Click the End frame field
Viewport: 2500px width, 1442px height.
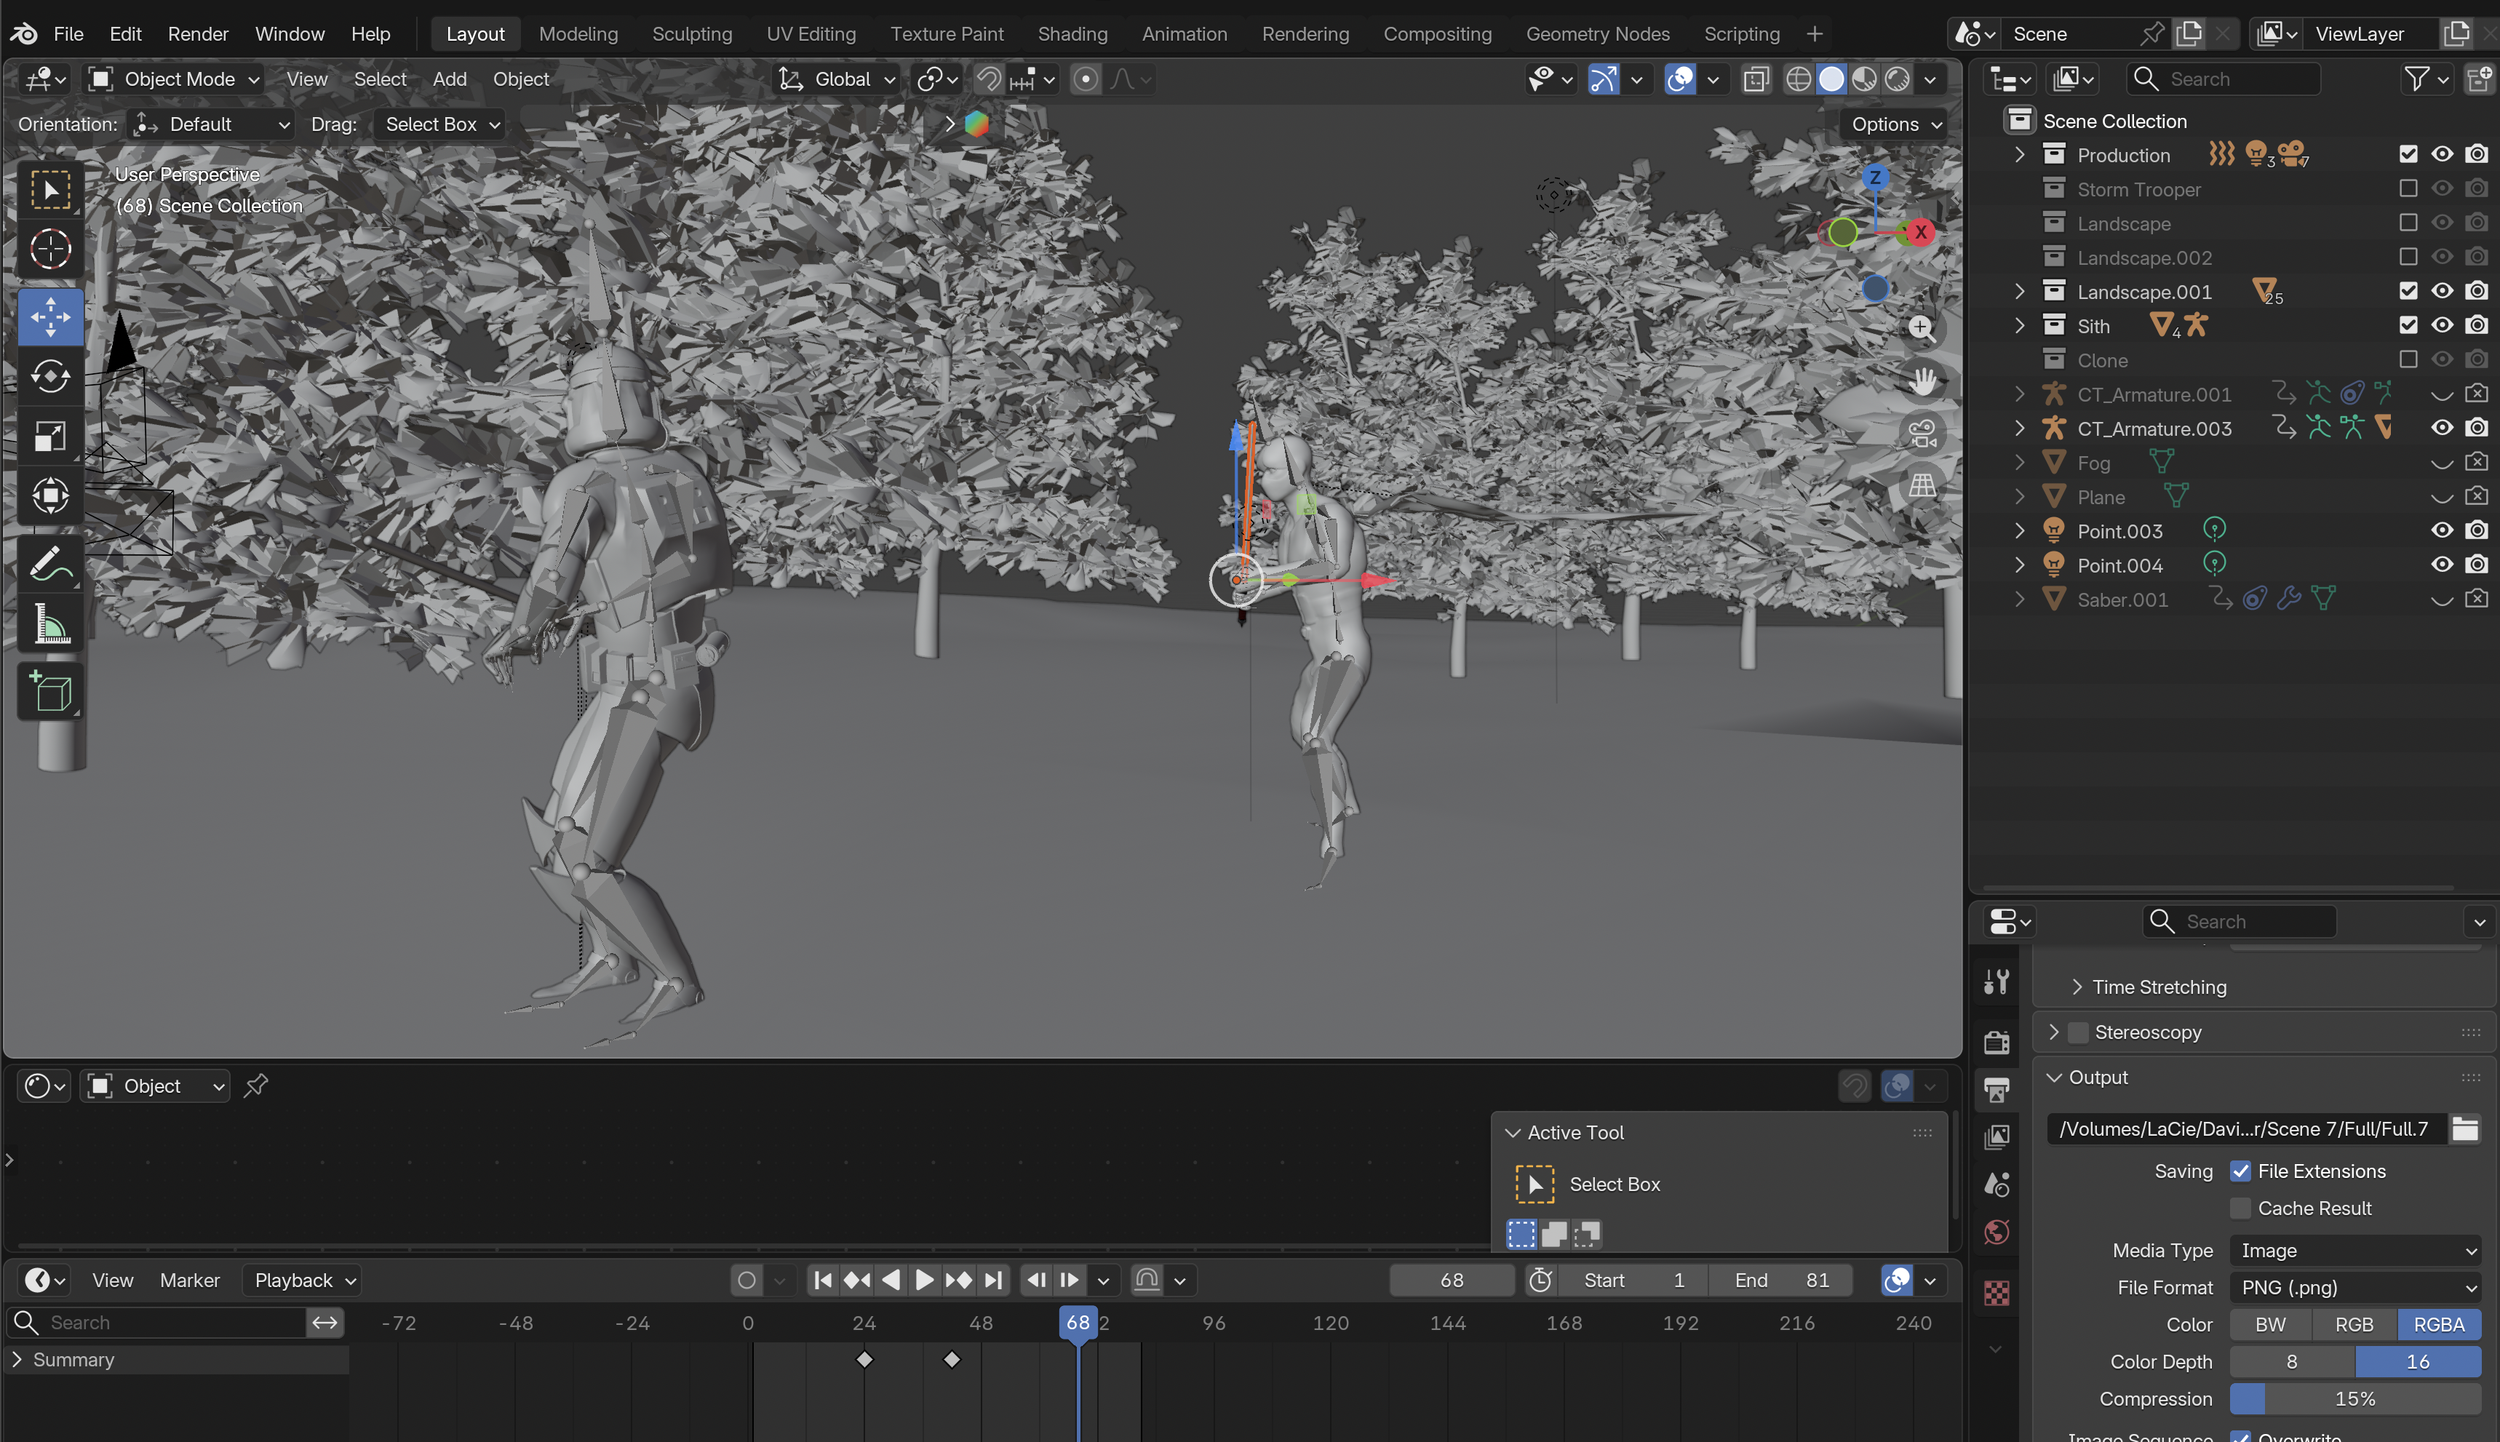point(1782,1281)
